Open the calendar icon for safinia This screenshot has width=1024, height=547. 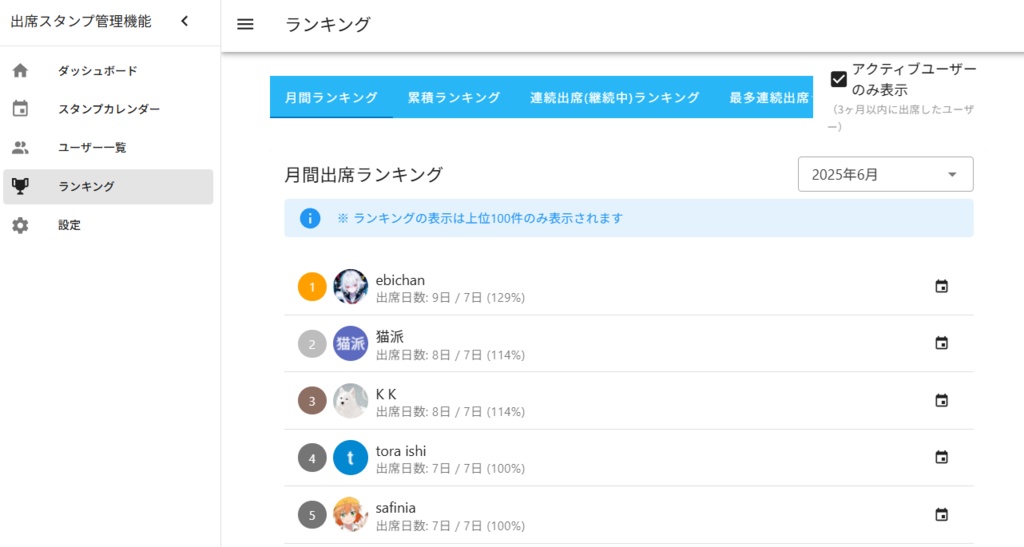(x=941, y=515)
